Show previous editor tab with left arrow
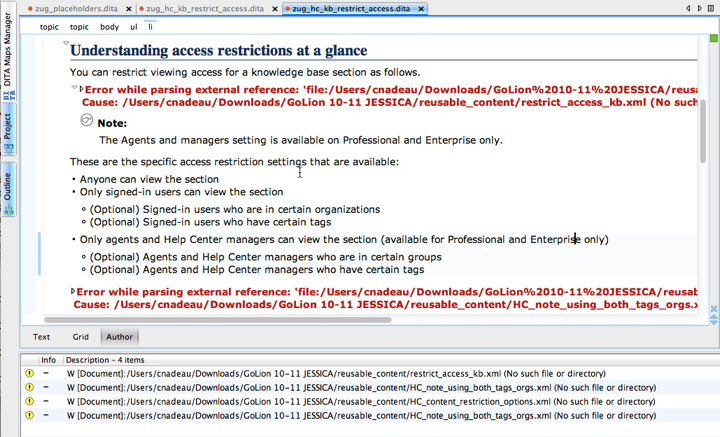This screenshot has height=437, width=720. 688,8
